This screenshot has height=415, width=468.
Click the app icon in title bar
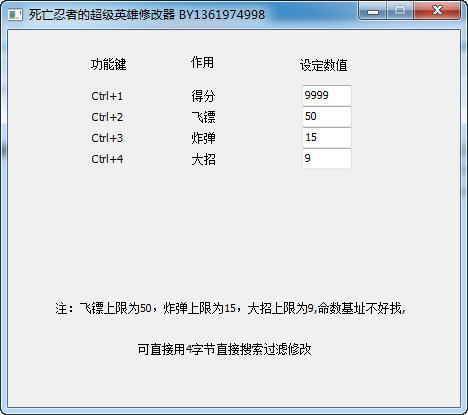point(15,15)
